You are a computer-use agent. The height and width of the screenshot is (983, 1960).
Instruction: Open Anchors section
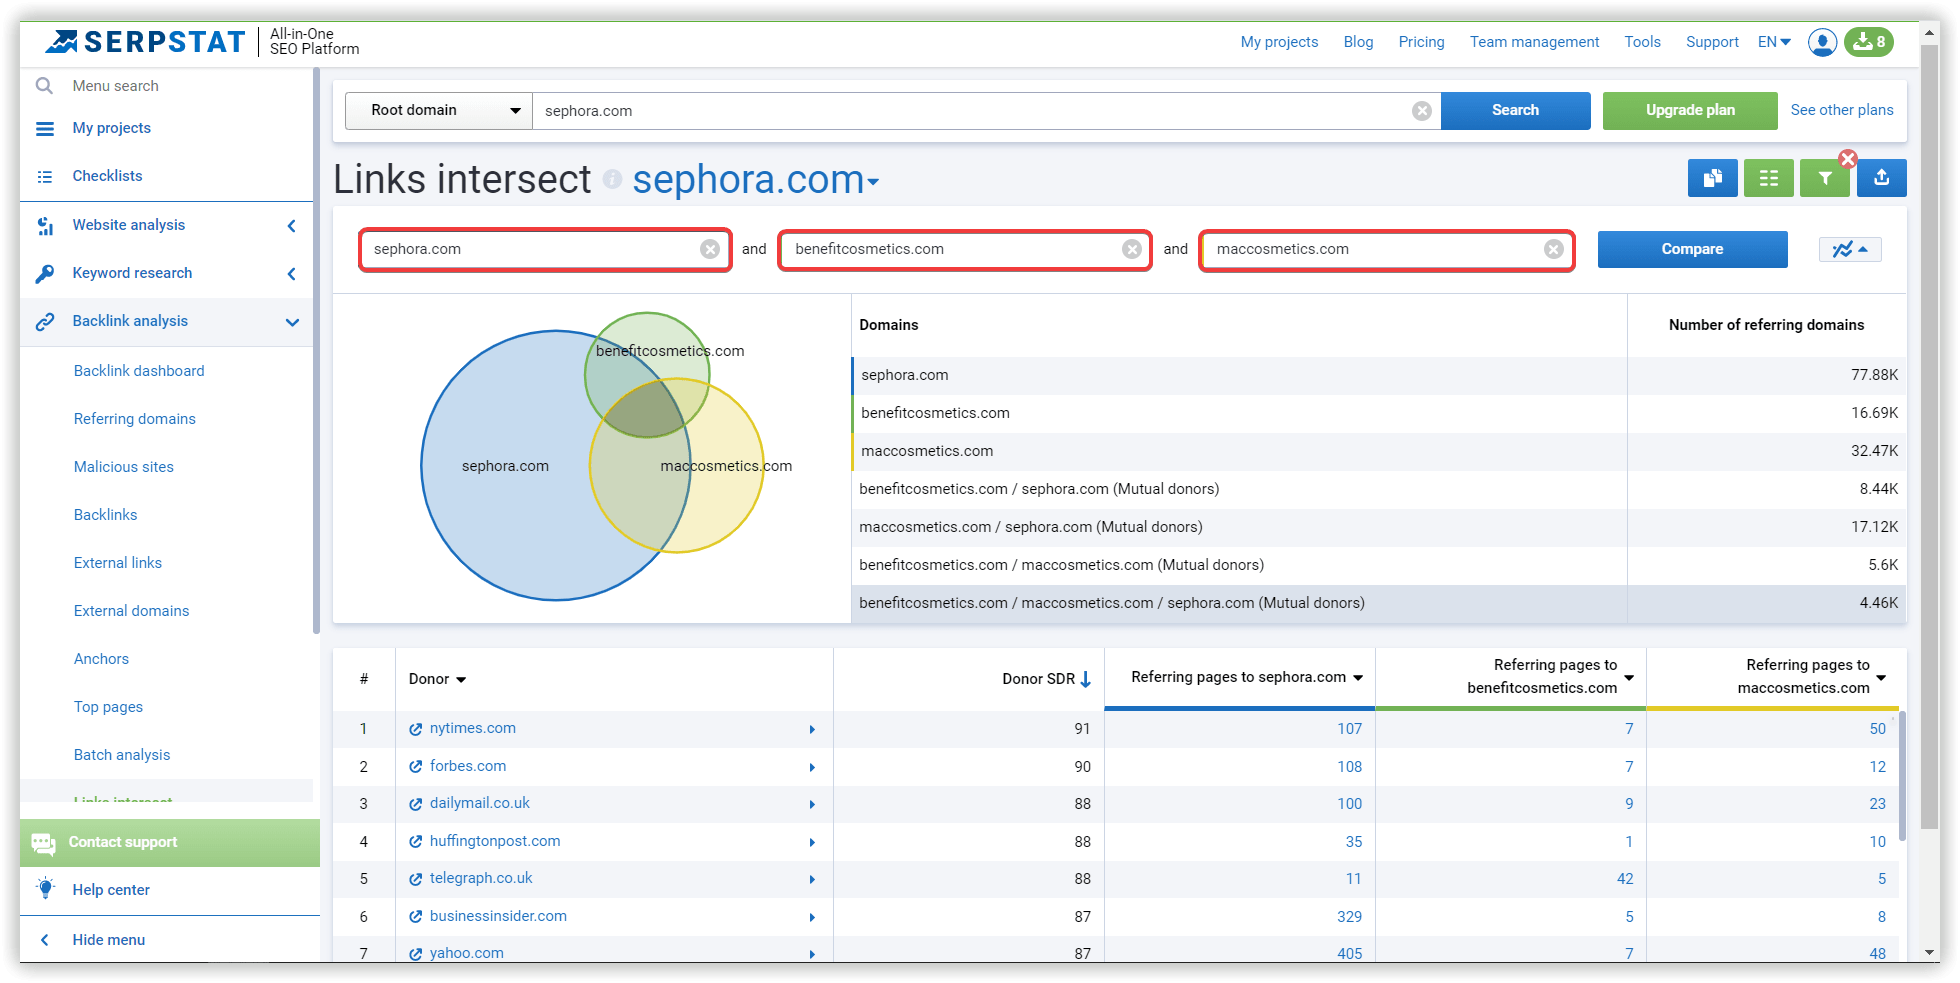[101, 659]
